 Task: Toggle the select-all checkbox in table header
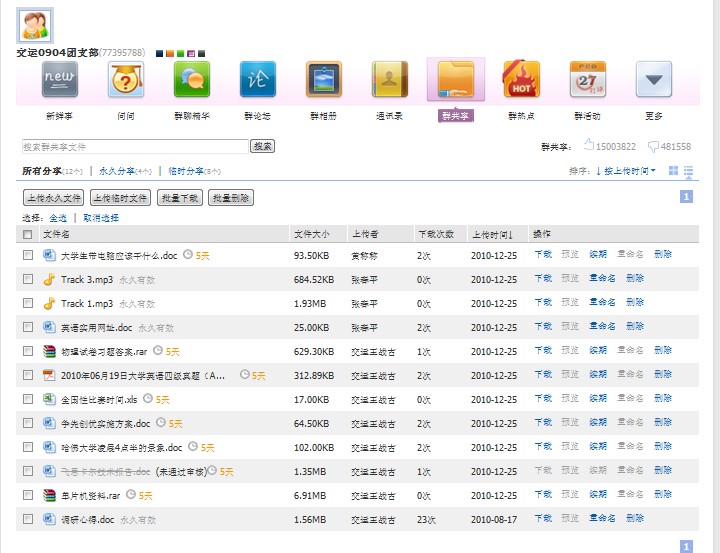point(28,235)
